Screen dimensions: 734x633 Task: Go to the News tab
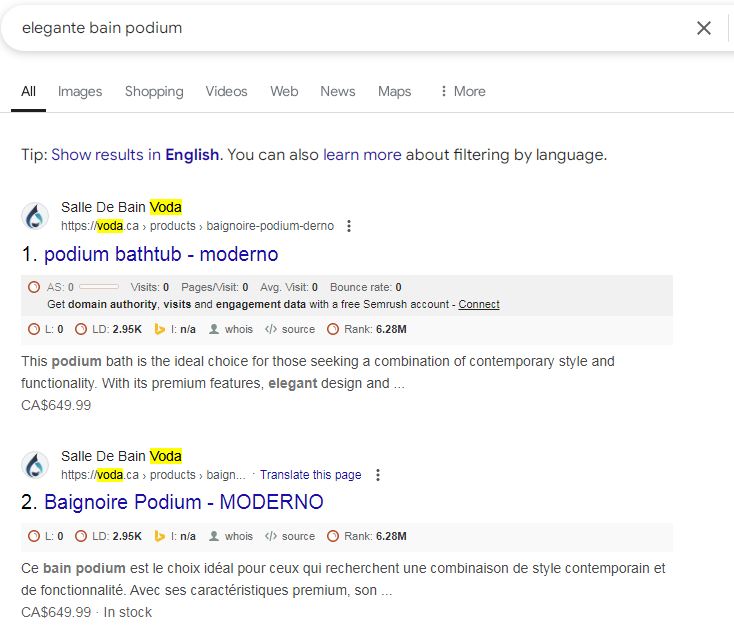(338, 91)
